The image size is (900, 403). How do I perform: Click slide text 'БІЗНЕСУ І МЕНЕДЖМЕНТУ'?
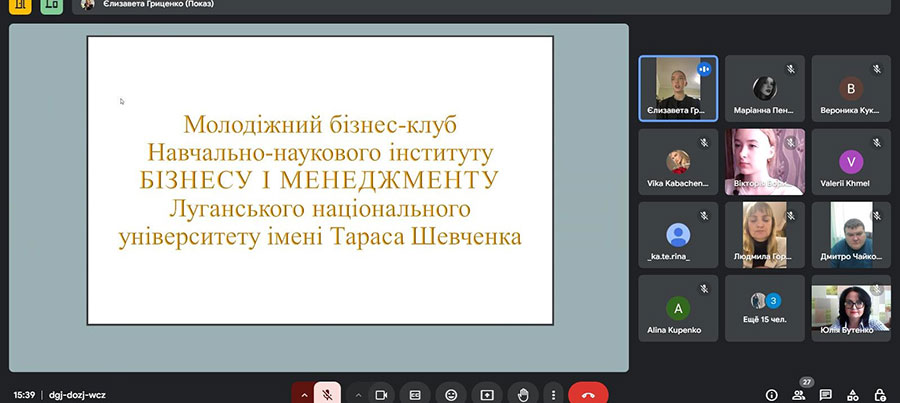pyautogui.click(x=319, y=180)
